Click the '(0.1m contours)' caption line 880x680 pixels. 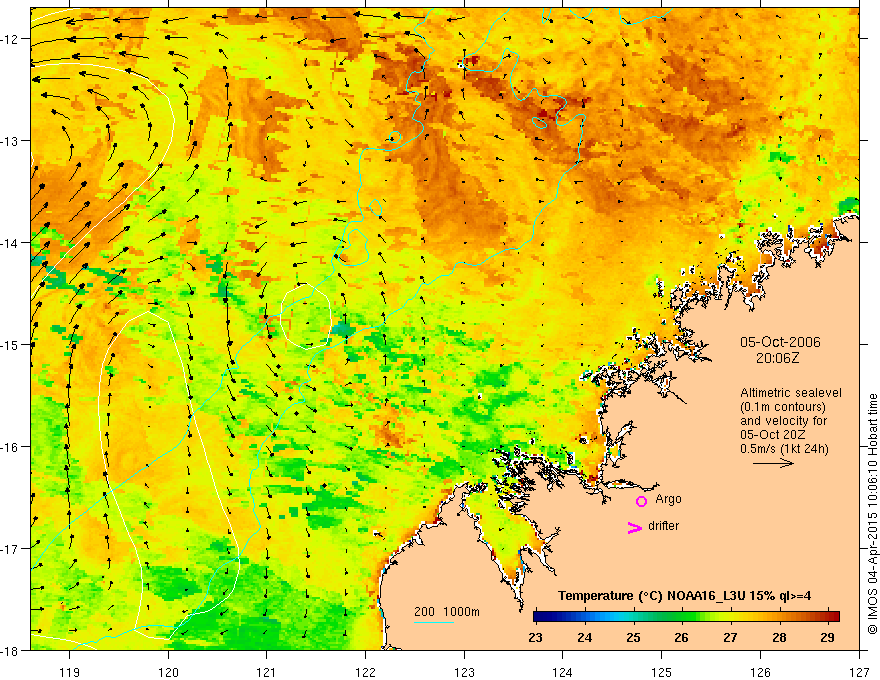click(x=783, y=407)
